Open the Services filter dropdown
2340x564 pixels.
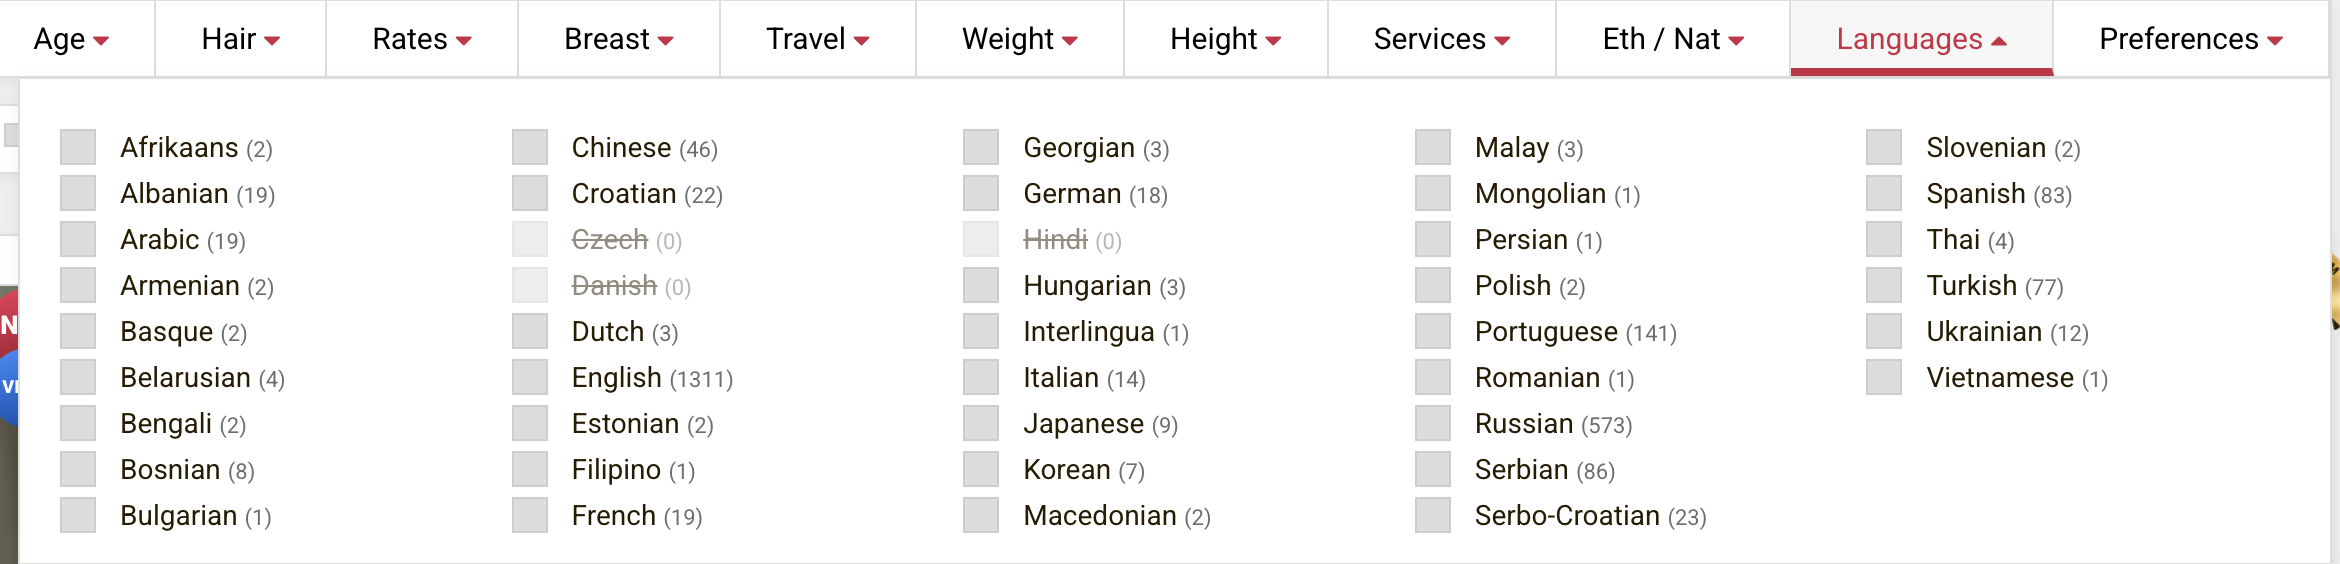click(x=1441, y=39)
